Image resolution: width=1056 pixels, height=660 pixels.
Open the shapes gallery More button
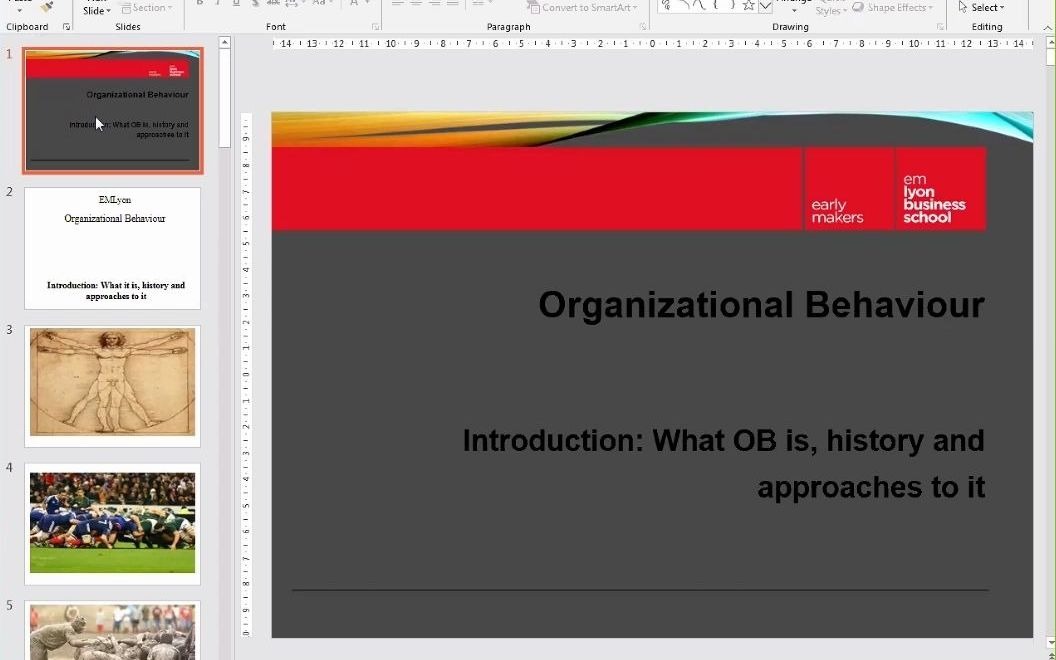765,5
